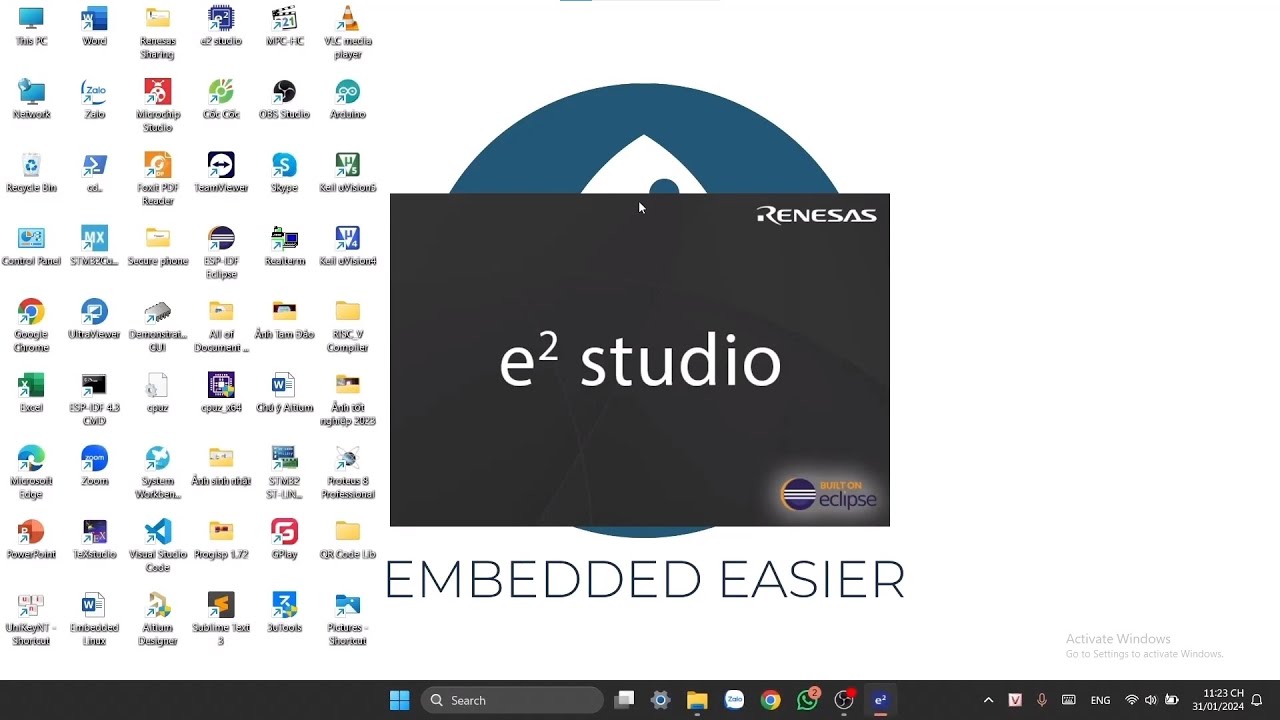Open Sublime Text 3 shortcut

click(x=221, y=618)
